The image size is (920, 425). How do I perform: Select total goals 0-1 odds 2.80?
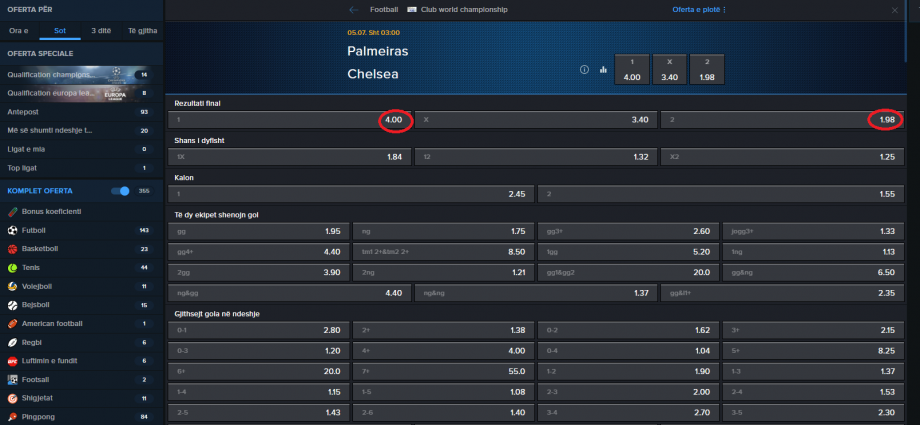pos(258,330)
